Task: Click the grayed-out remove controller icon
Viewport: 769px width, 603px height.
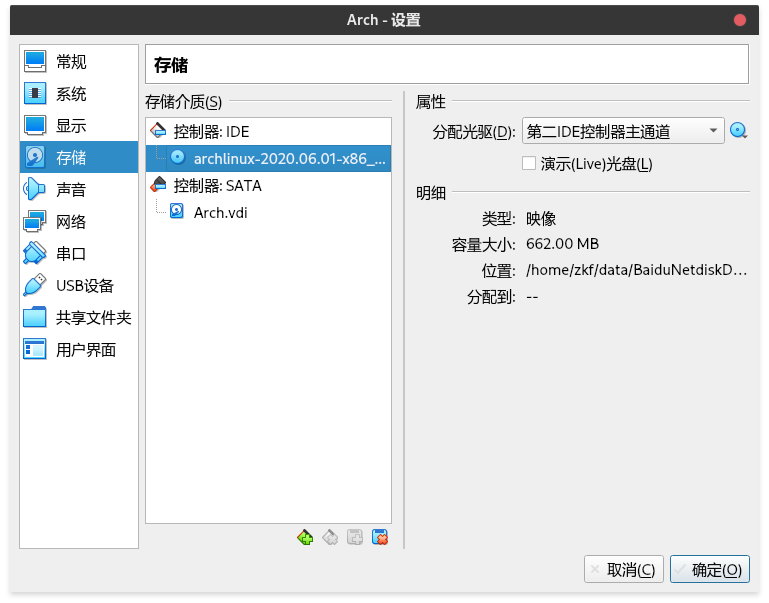Action: [330, 538]
